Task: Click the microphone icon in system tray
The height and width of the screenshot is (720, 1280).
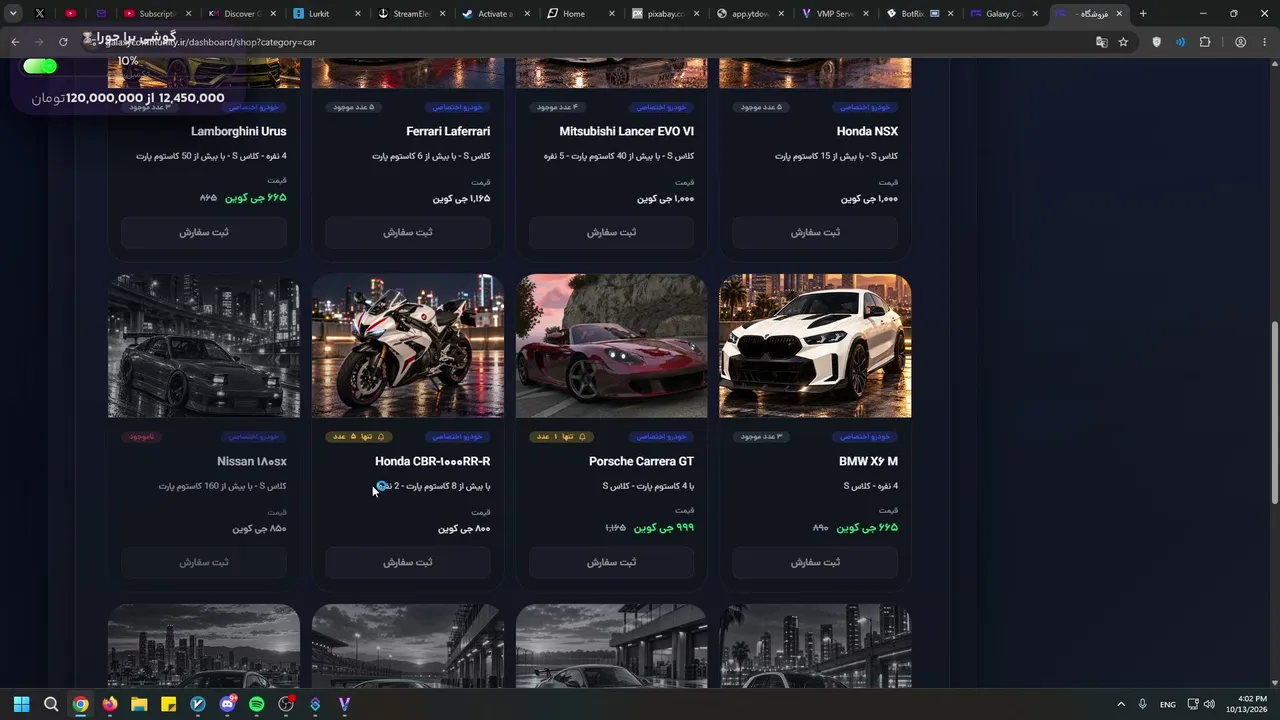Action: [x=1142, y=704]
